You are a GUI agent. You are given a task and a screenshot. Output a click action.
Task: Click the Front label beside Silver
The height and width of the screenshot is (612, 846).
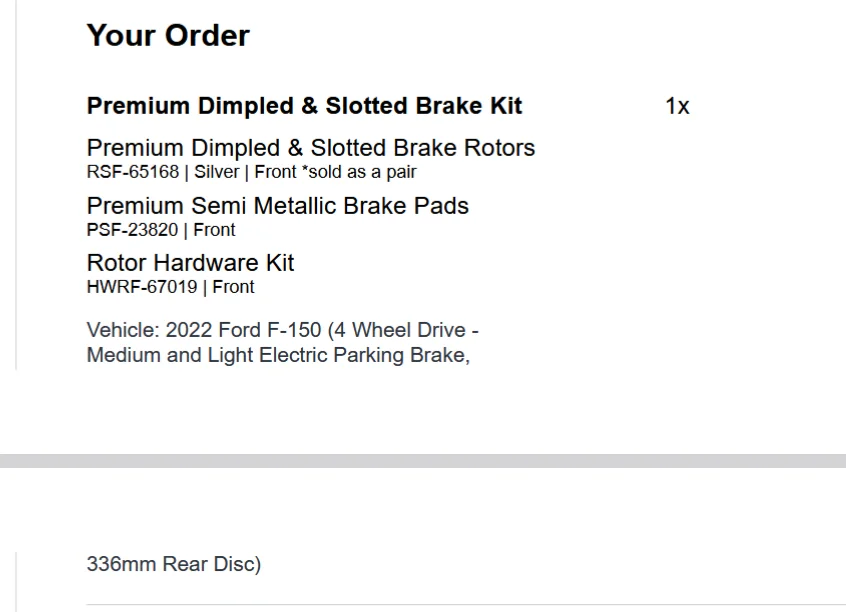pyautogui.click(x=275, y=172)
